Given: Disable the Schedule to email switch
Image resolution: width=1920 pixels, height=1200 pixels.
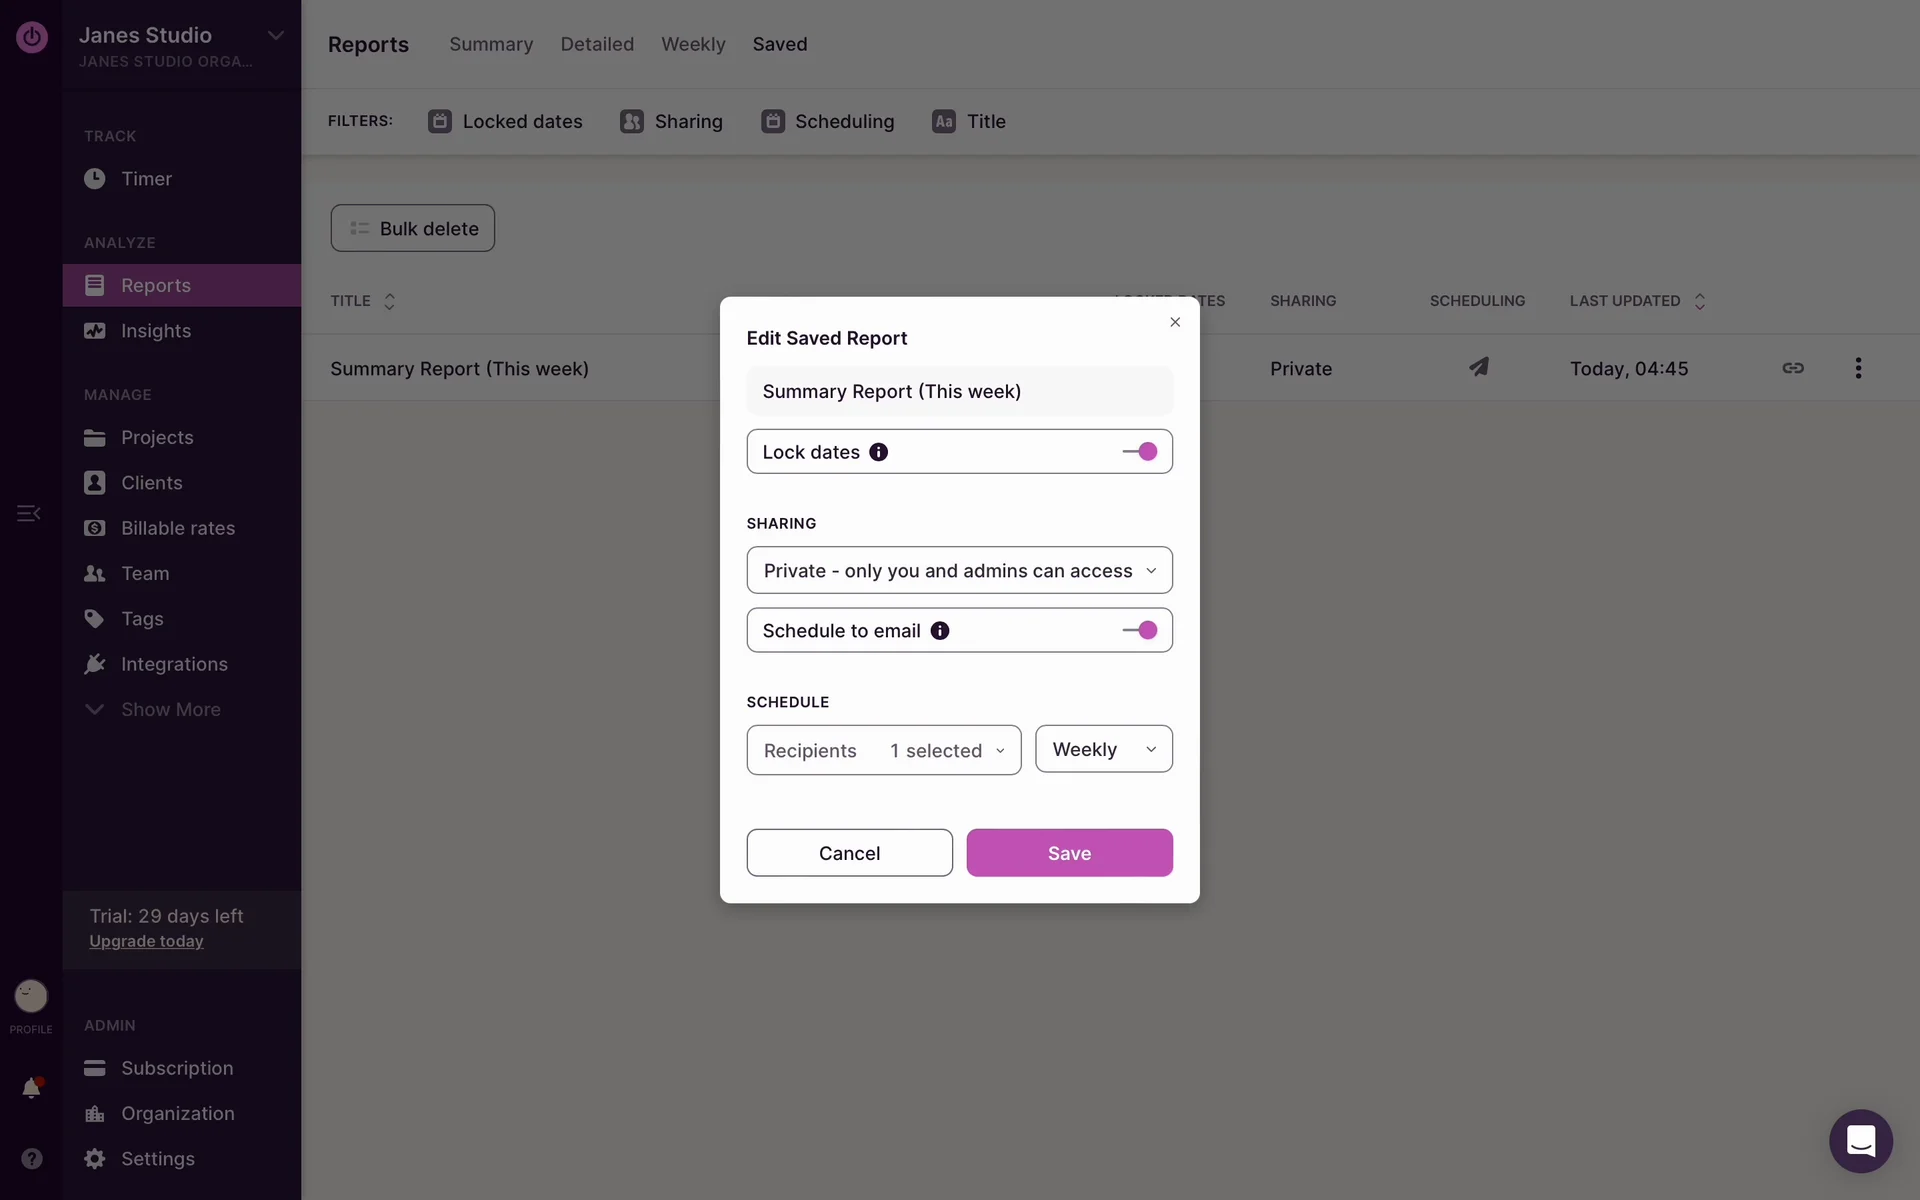Looking at the screenshot, I should 1140,631.
